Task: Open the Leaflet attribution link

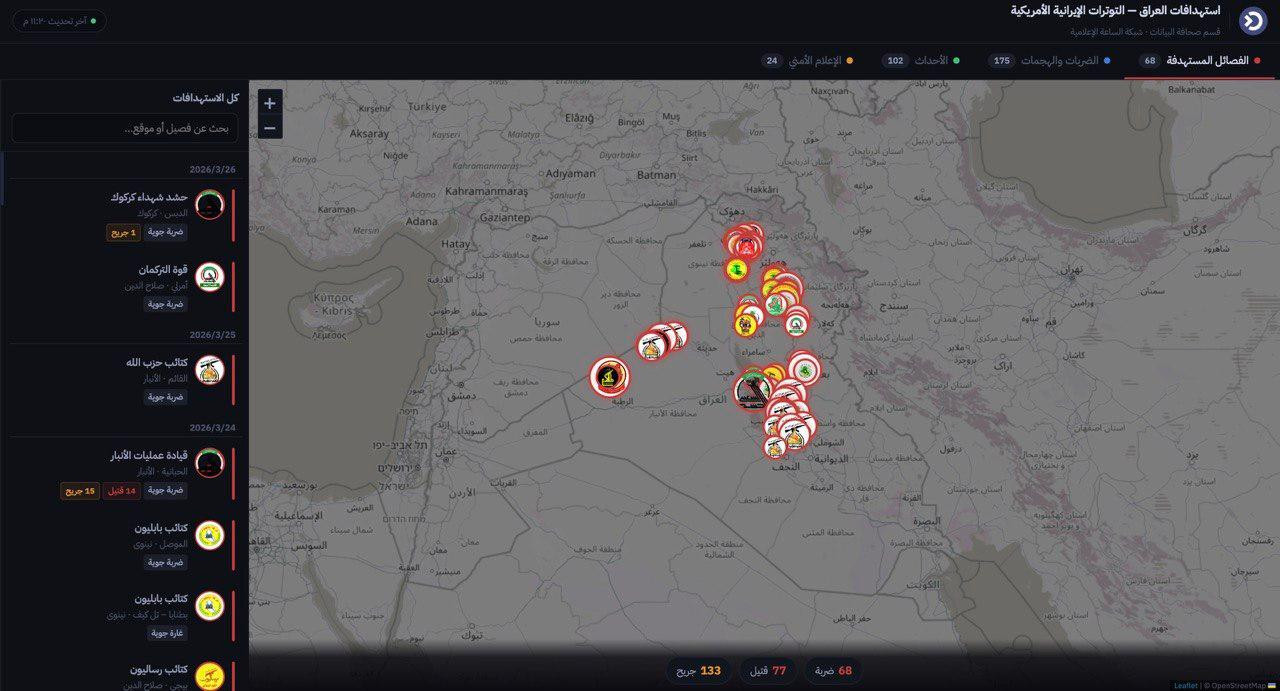Action: pos(1185,685)
